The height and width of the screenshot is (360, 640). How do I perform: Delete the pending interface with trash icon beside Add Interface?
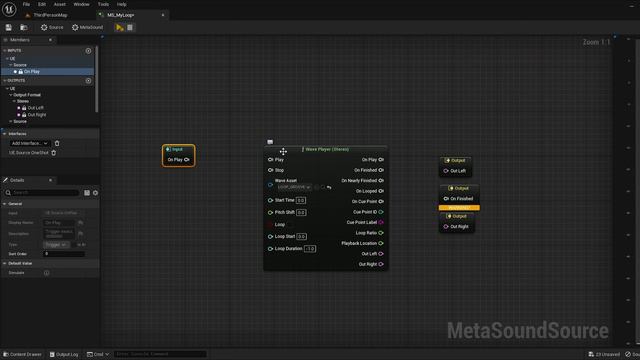57,143
